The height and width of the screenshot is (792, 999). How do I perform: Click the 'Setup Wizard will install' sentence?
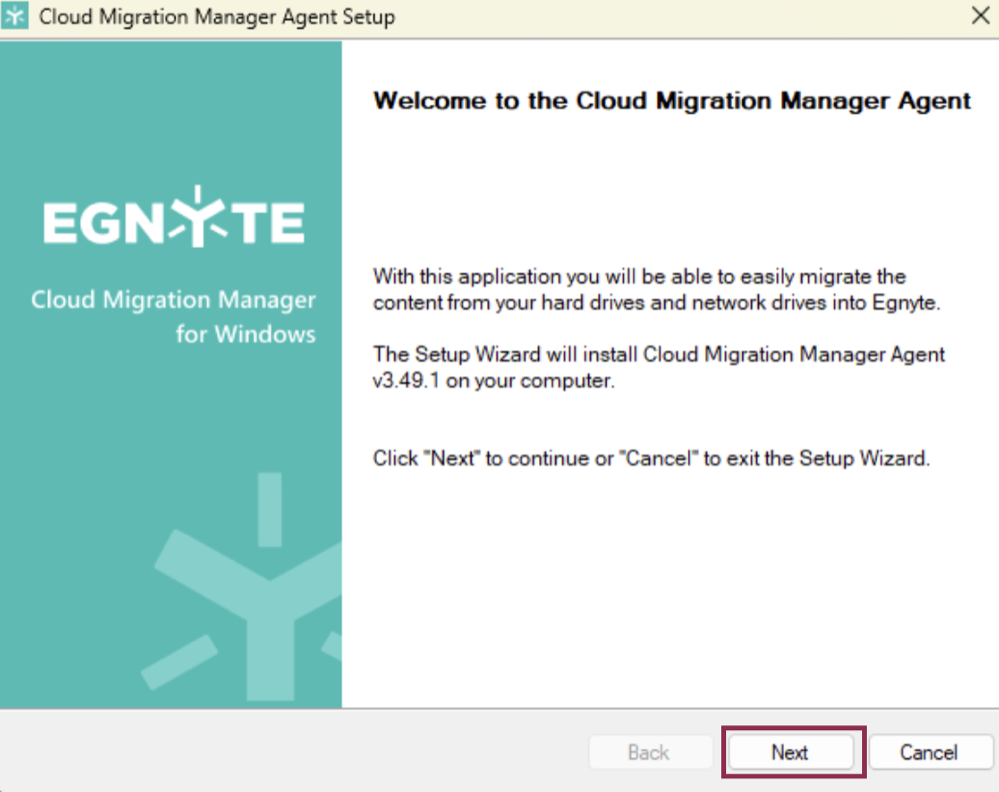tap(658, 355)
